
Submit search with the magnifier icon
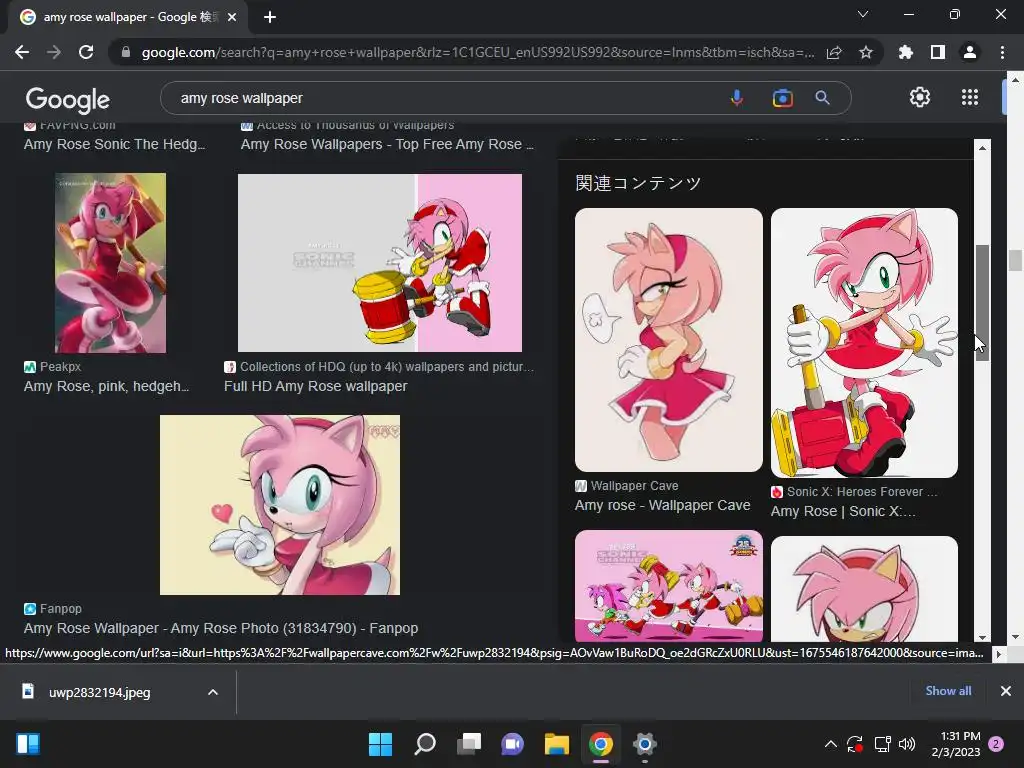(x=822, y=98)
